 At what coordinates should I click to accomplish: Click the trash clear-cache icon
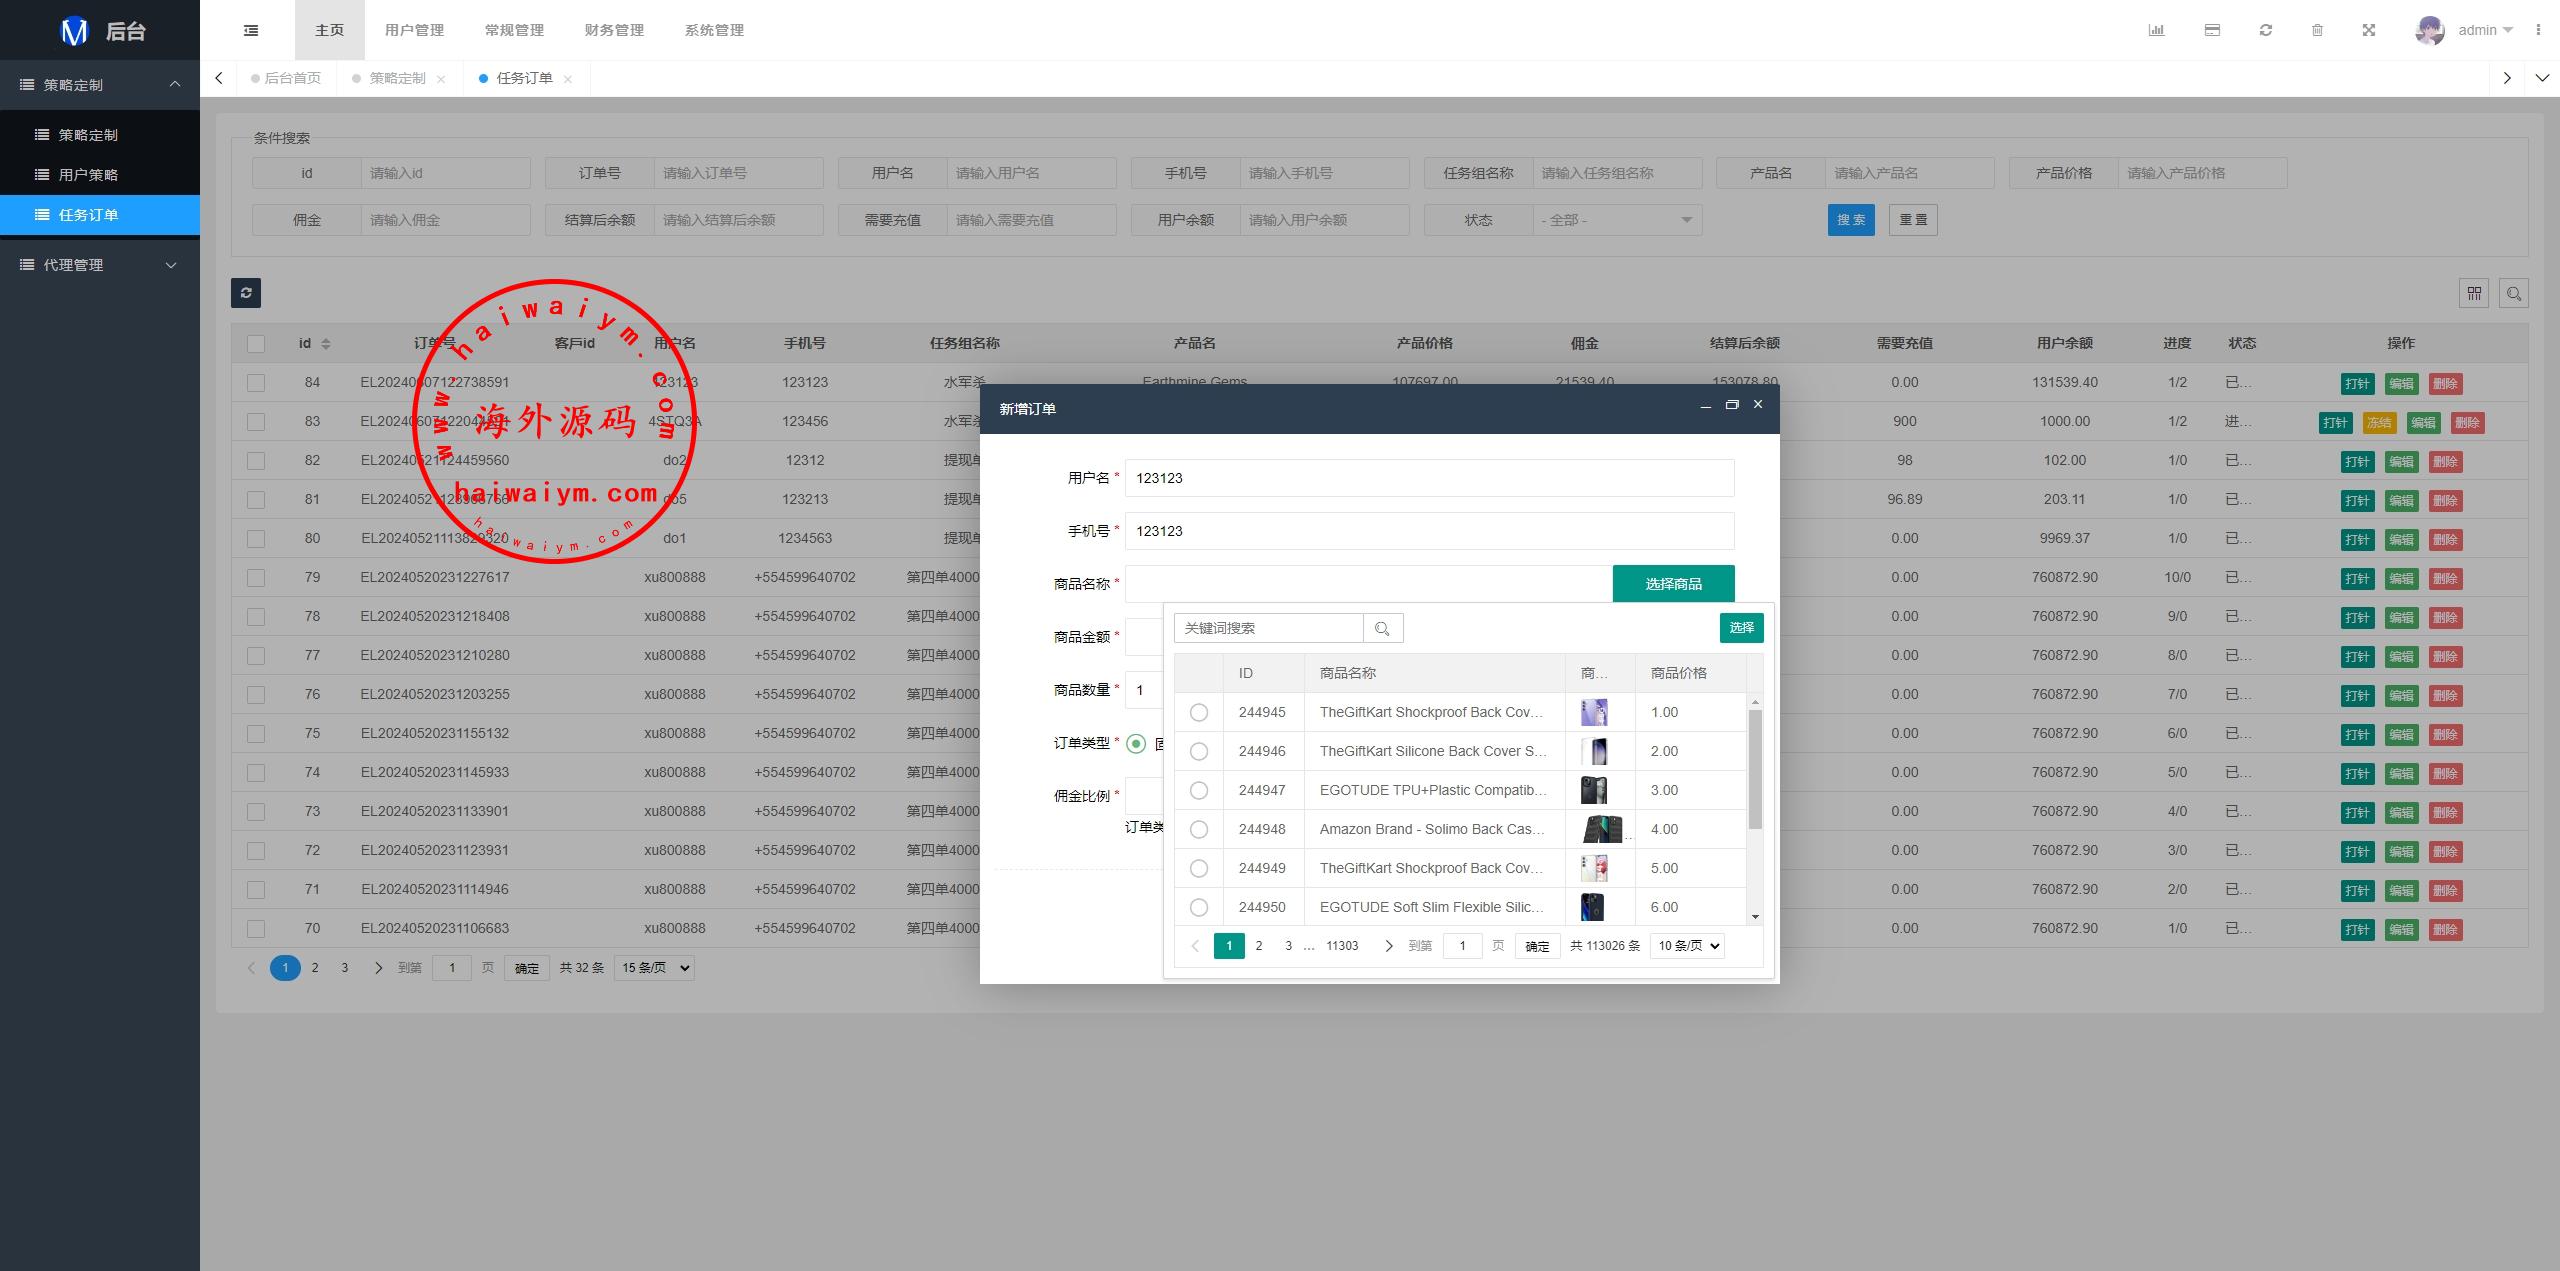(x=2317, y=30)
